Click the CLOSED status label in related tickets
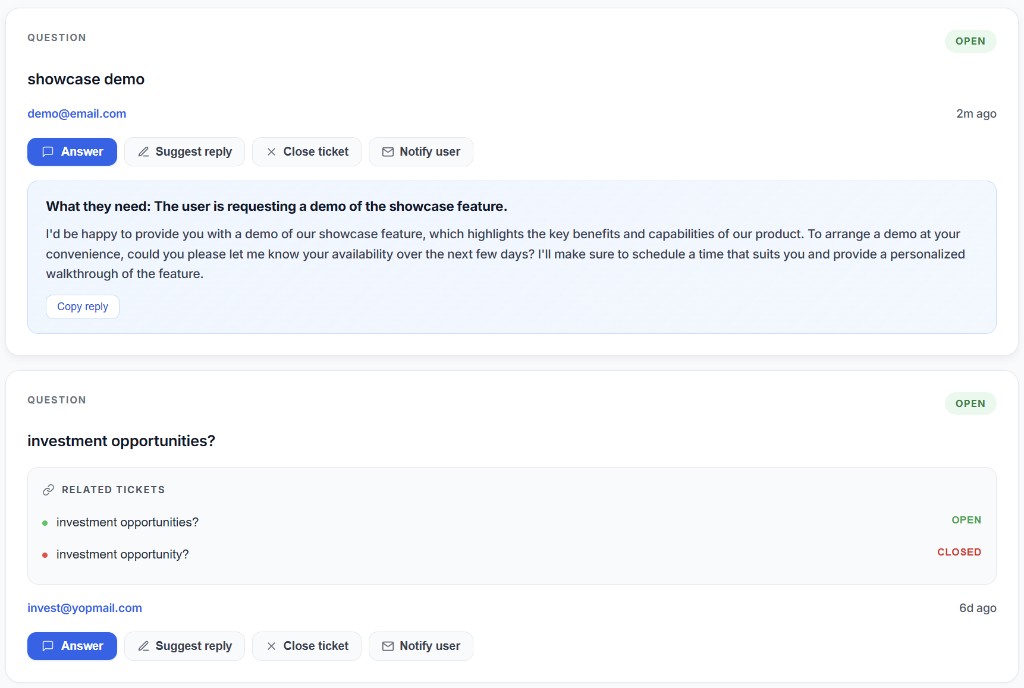This screenshot has height=688, width=1024. (959, 552)
